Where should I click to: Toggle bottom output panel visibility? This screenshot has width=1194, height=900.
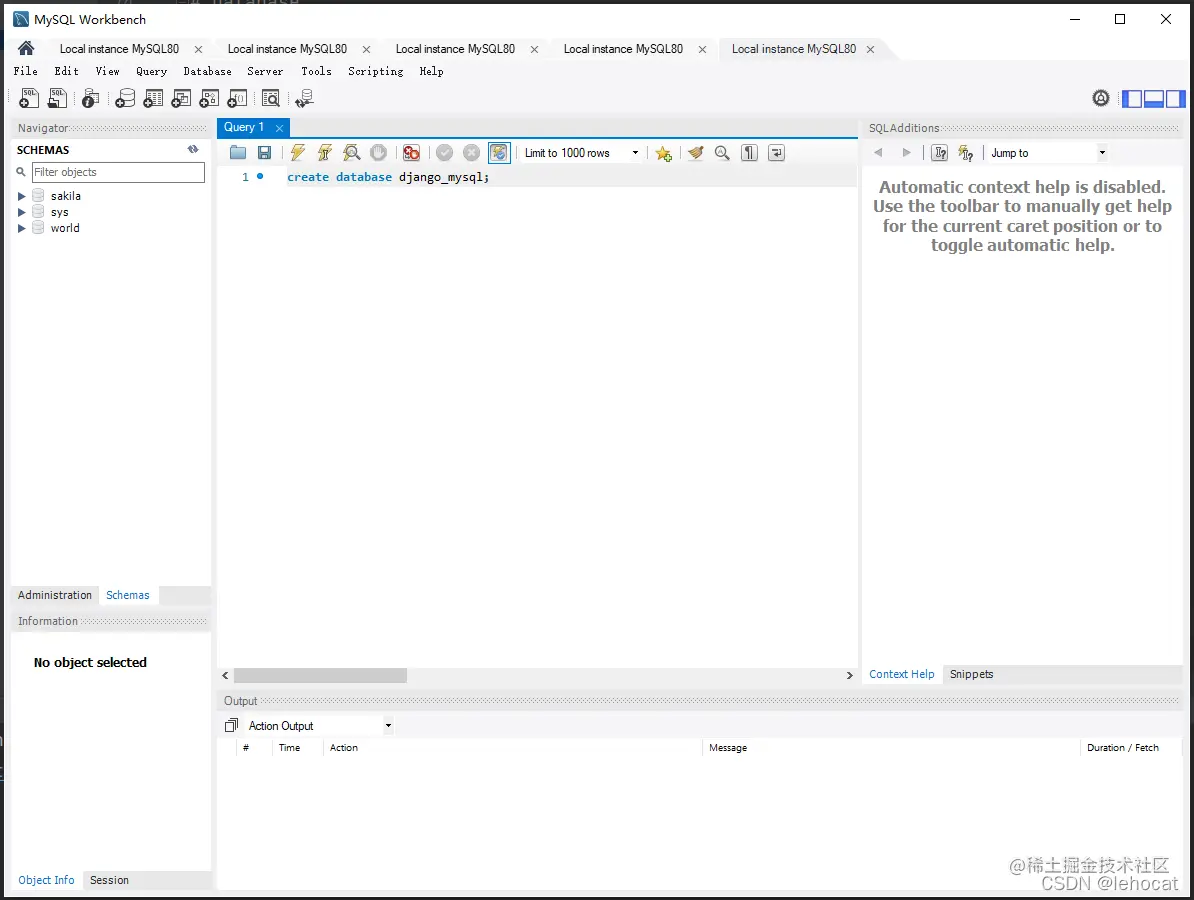(1154, 98)
